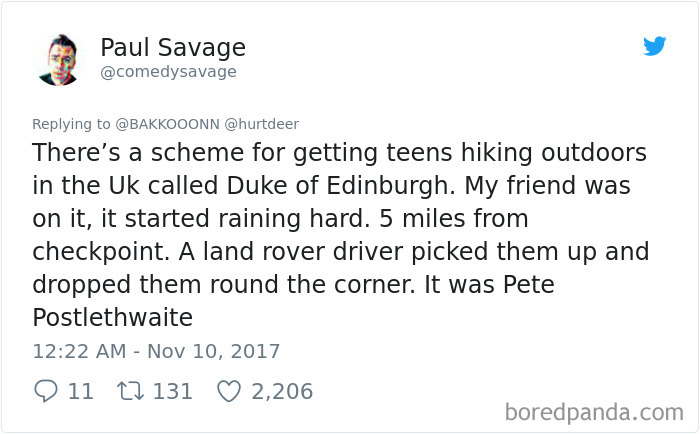The width and height of the screenshot is (700, 434).
Task: Click the retweet count 131
Action: tap(173, 391)
